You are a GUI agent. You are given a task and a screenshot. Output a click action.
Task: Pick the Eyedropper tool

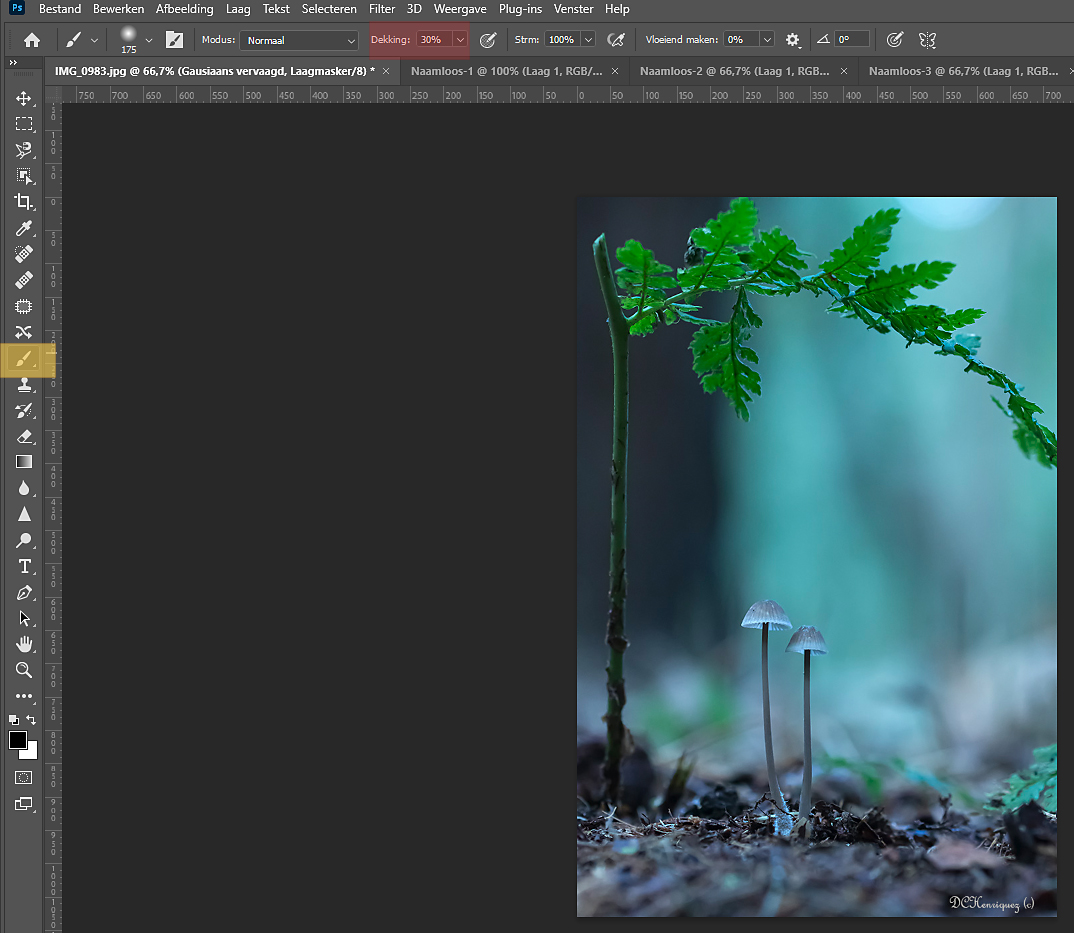pos(24,229)
